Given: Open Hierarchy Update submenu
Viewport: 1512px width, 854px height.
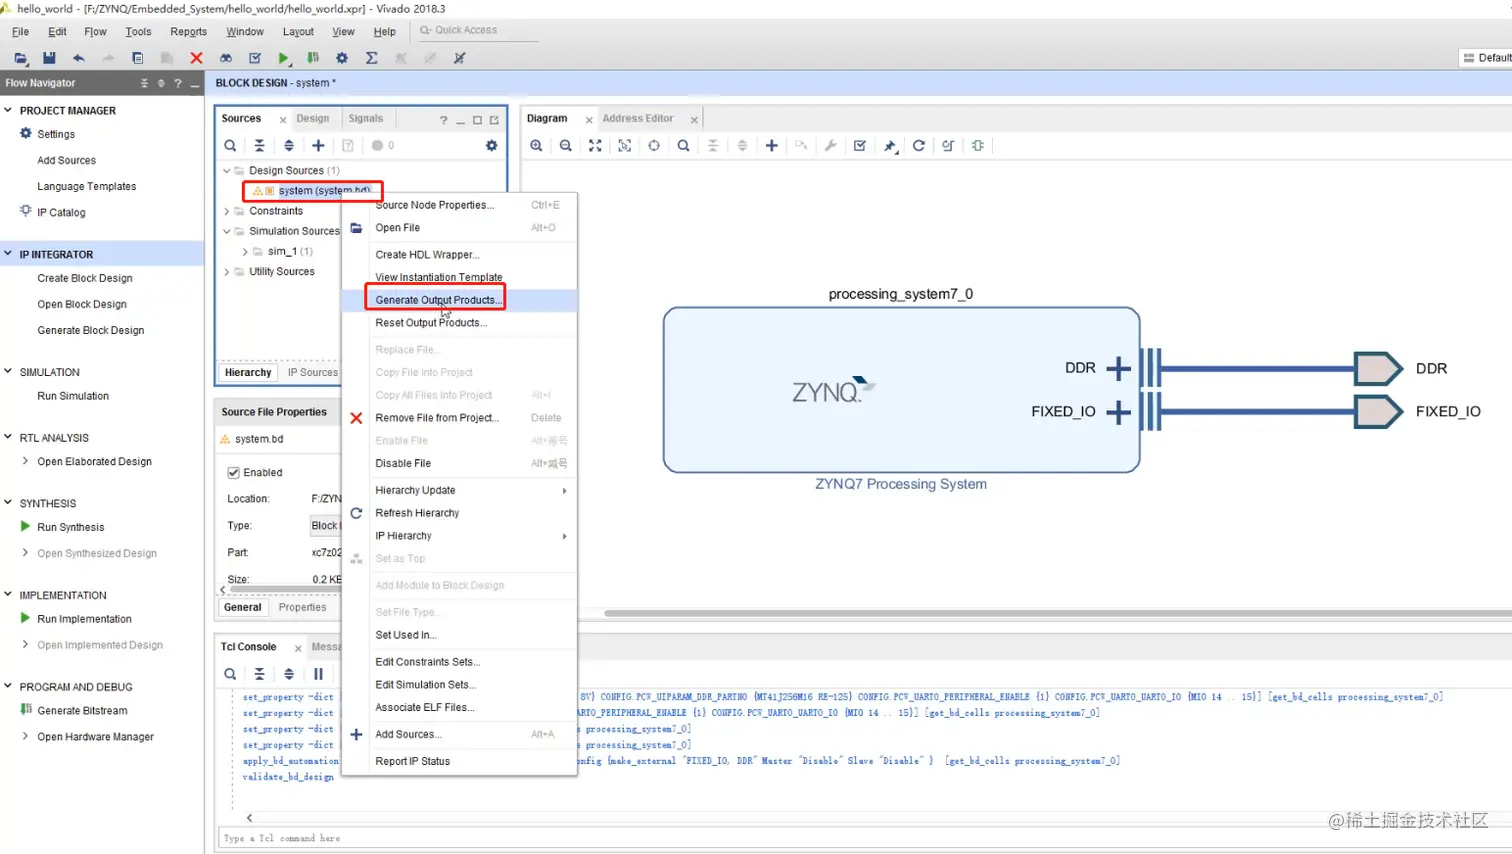Looking at the screenshot, I should (459, 490).
